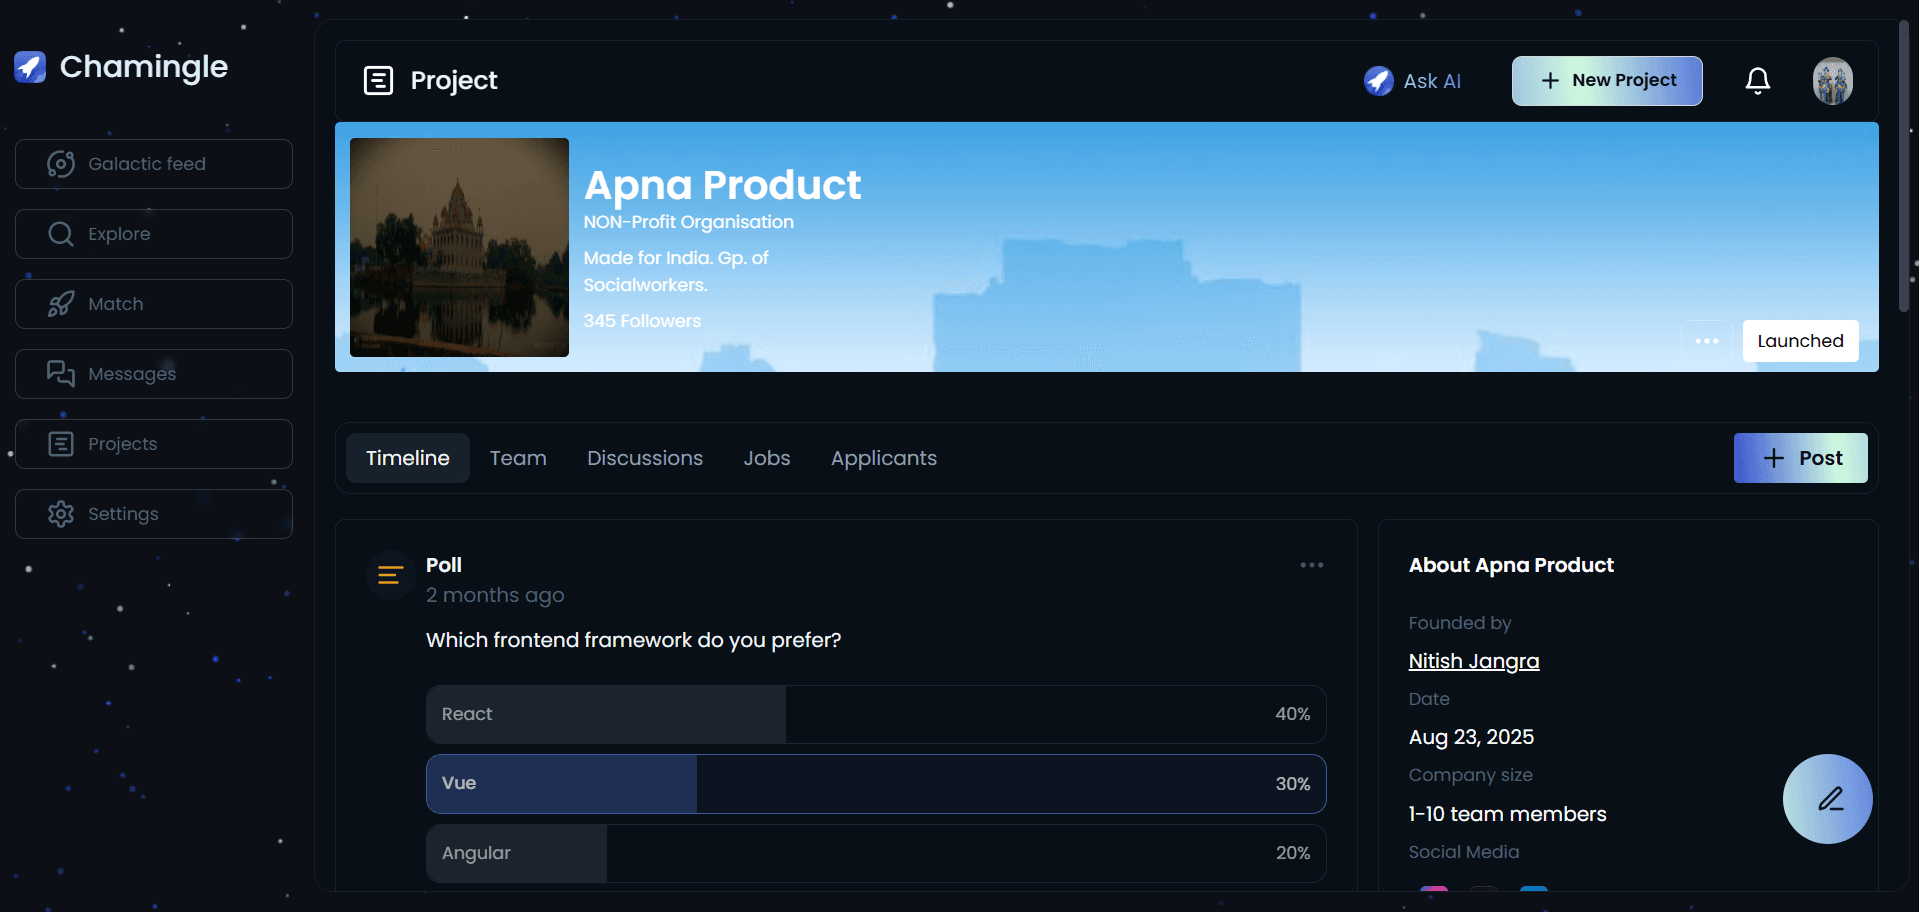Select the Explore magnifier icon
This screenshot has width=1919, height=912.
tap(60, 233)
